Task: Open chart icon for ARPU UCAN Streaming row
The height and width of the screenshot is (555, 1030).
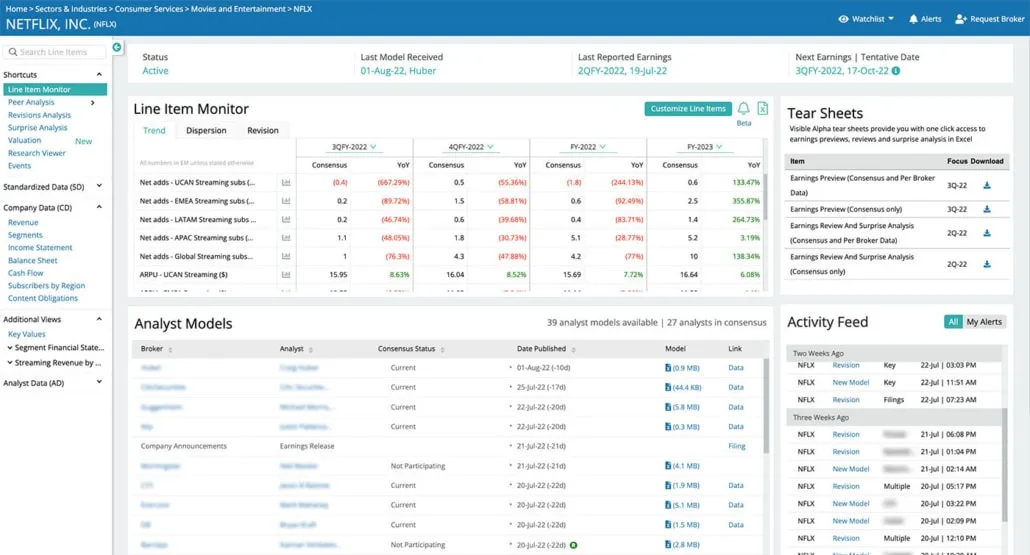Action: [x=286, y=275]
